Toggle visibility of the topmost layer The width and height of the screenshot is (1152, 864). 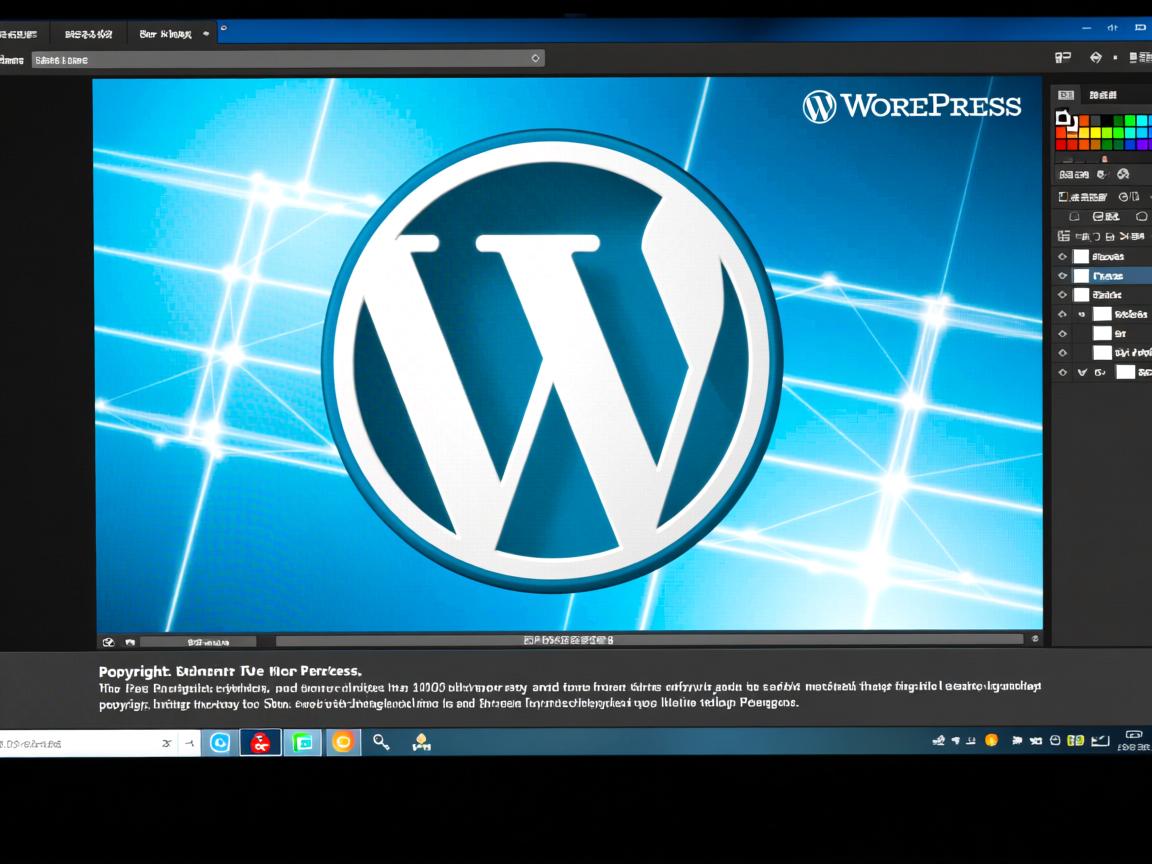point(1064,257)
